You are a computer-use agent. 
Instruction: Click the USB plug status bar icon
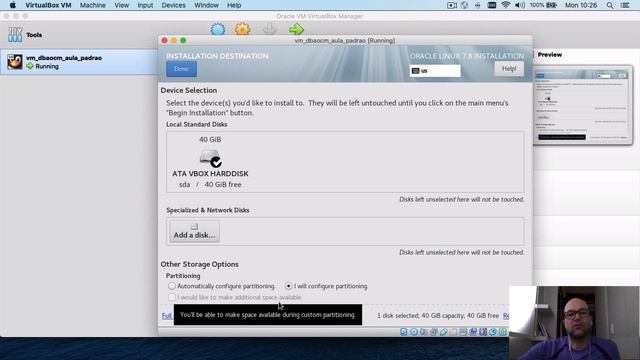click(443, 332)
